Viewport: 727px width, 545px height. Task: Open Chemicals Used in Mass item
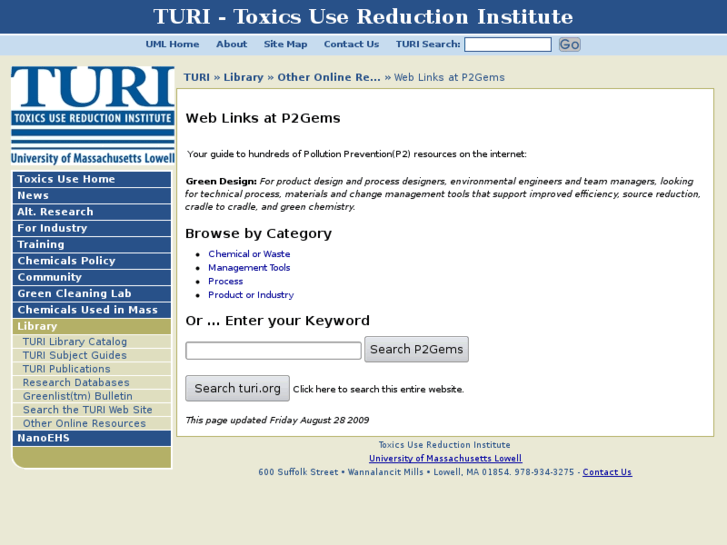click(92, 310)
